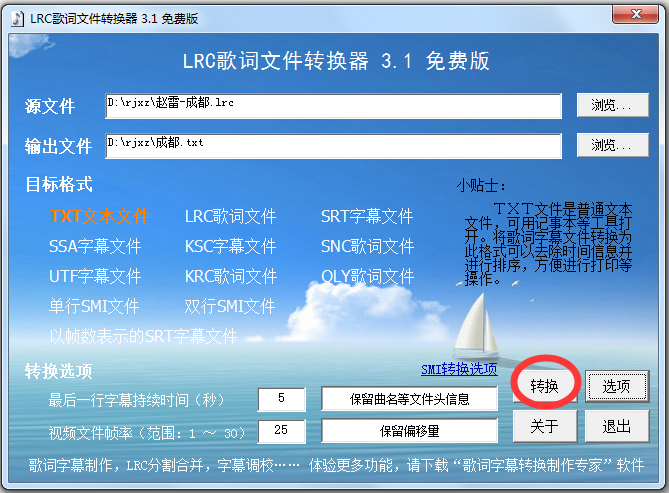Screen dimensions: 669x493
Task: Choose 单行SMI文件 format
Action: 94,306
